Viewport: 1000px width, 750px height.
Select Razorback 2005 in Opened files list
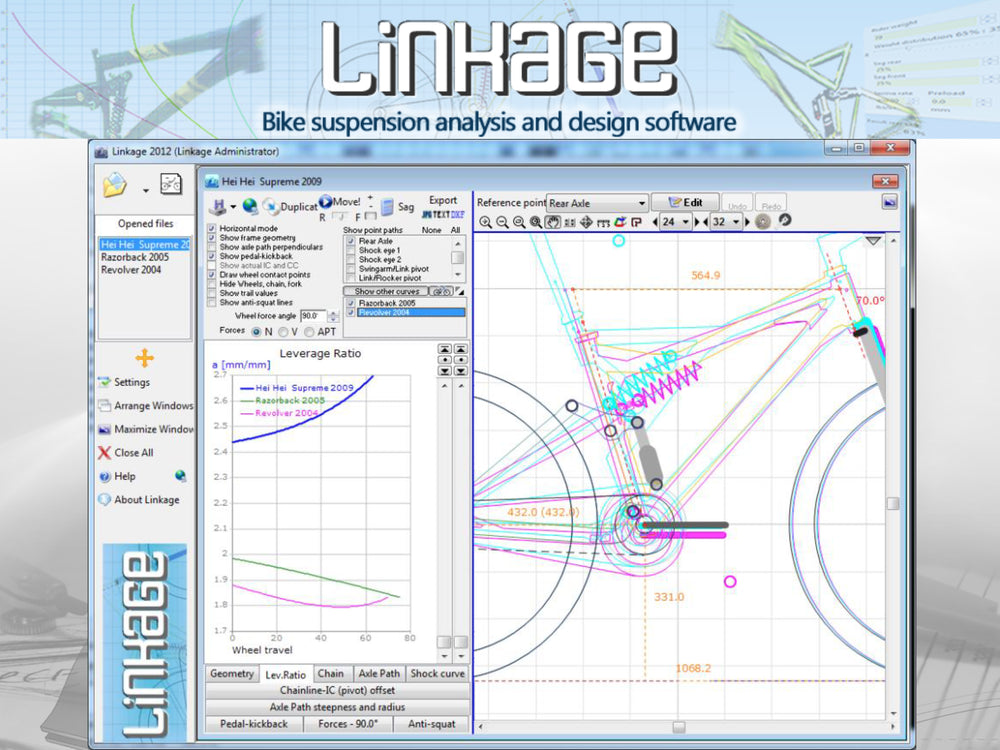click(x=135, y=257)
